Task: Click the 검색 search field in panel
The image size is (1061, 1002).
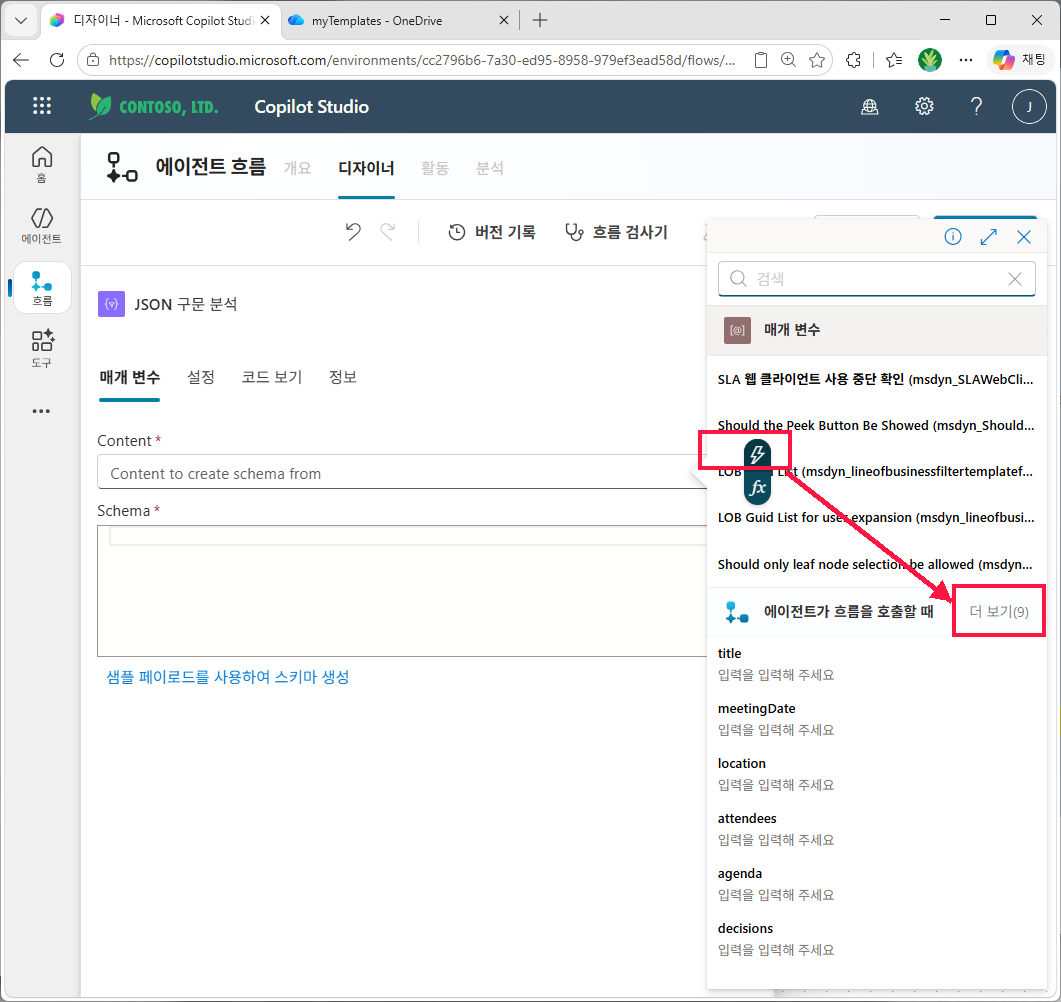Action: pos(876,279)
